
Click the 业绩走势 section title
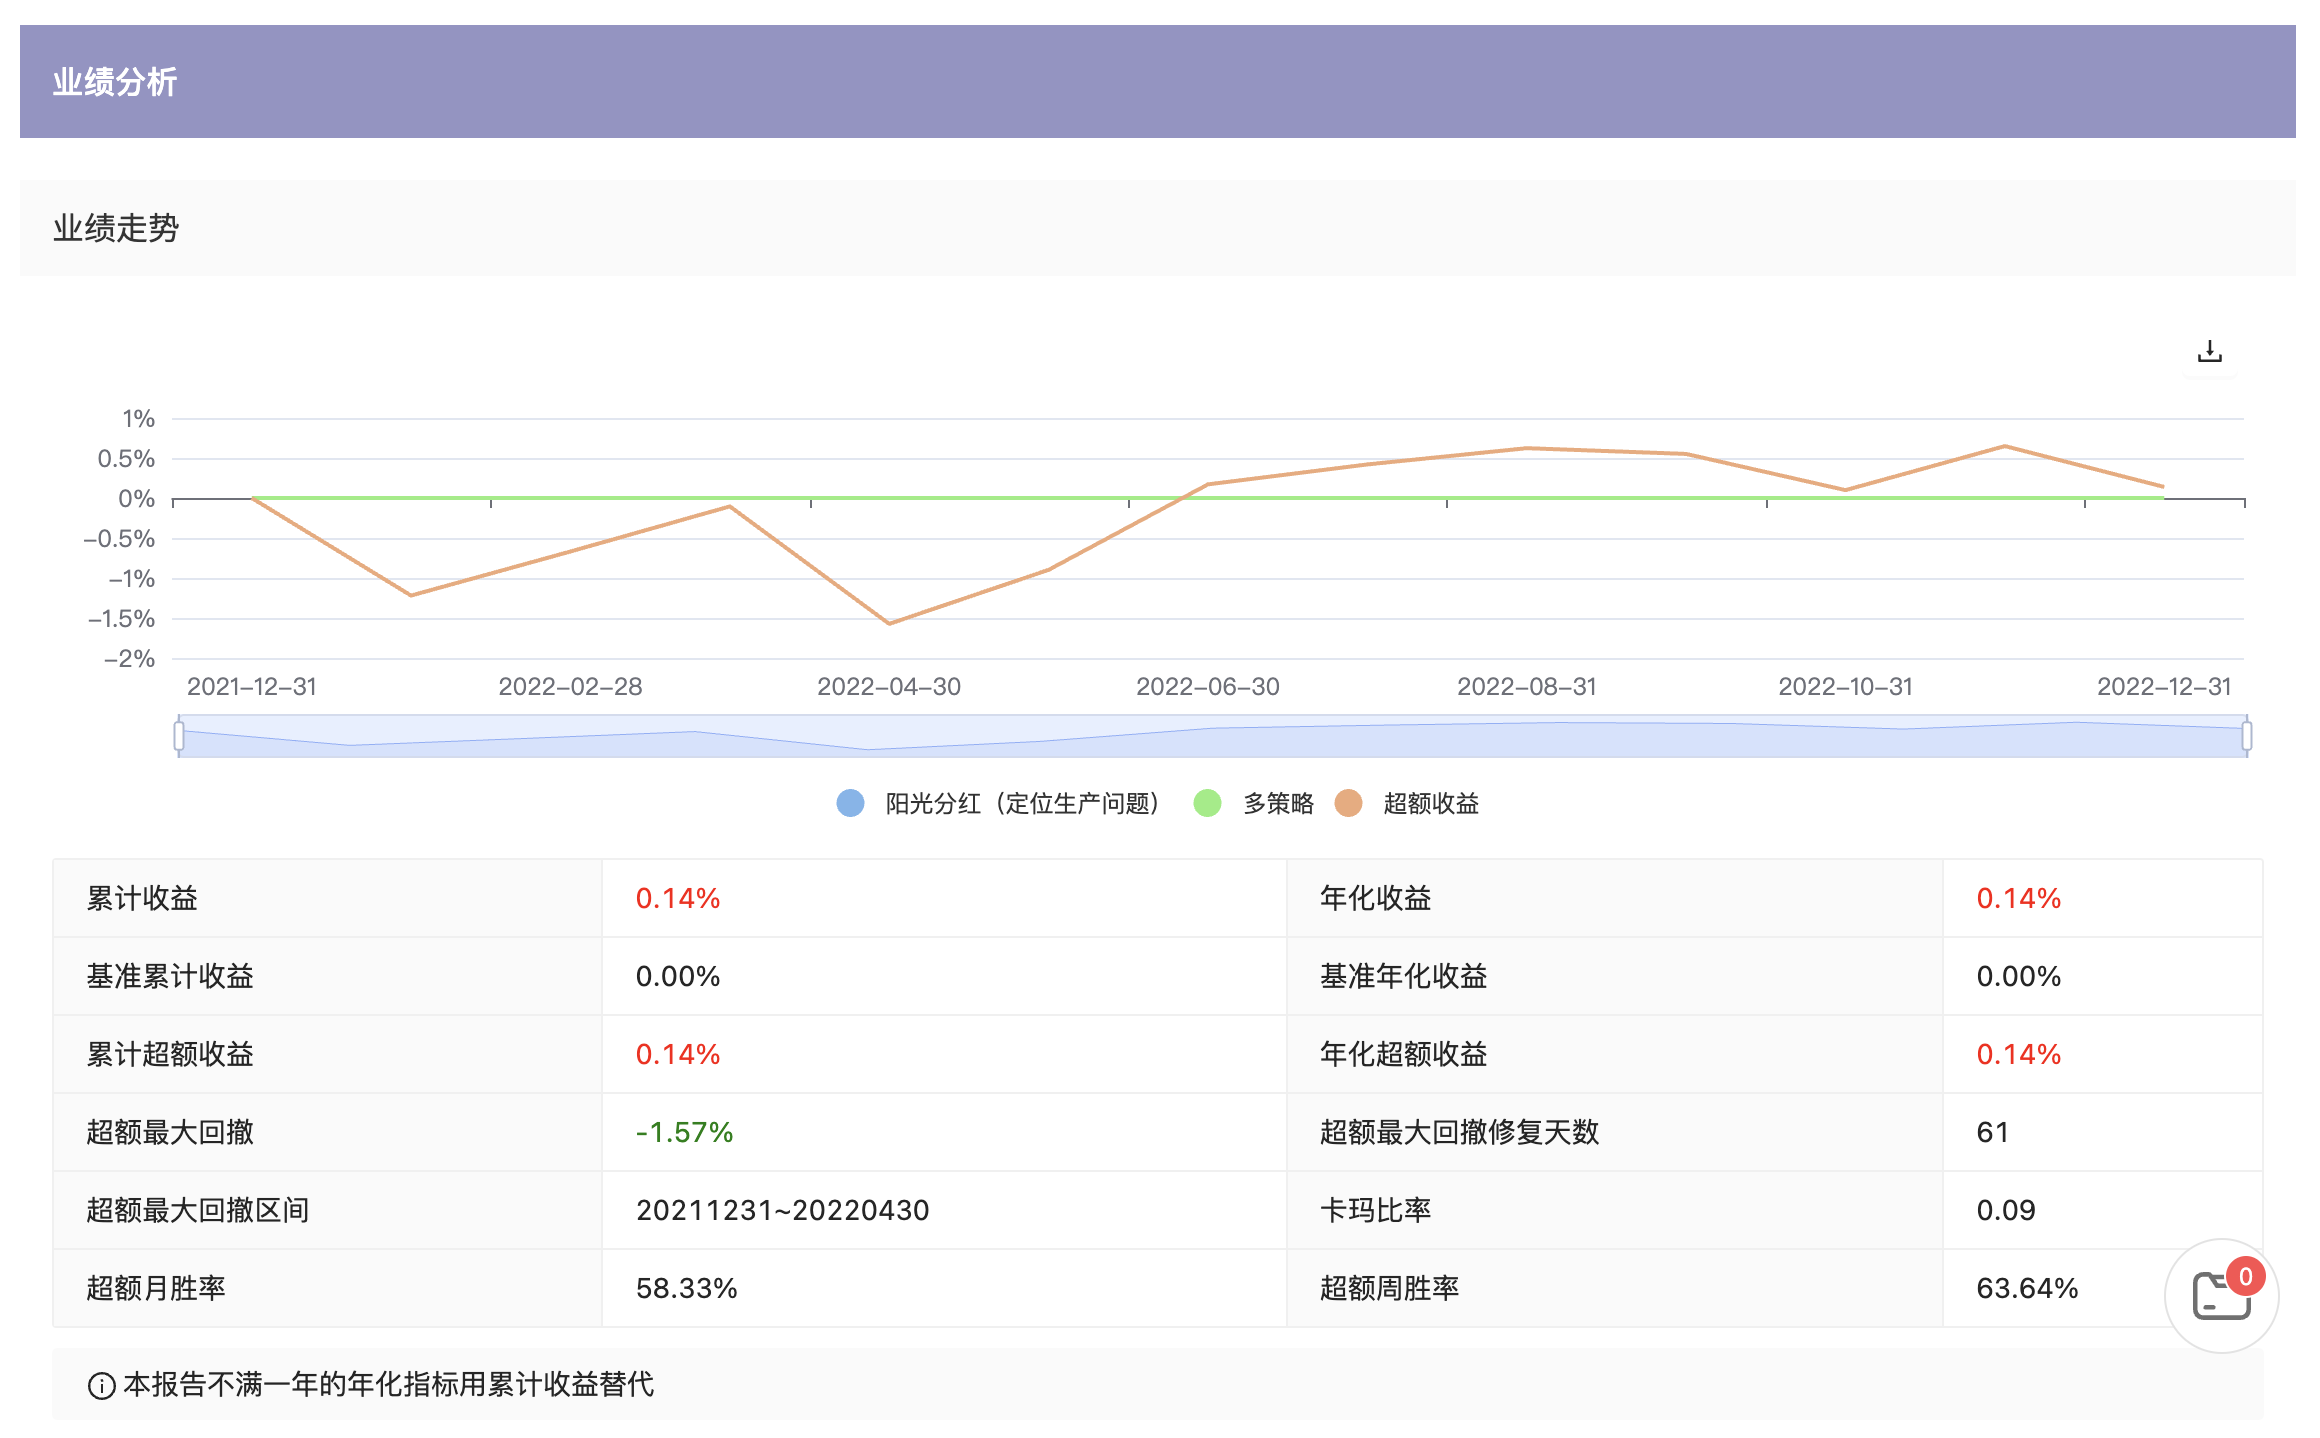(116, 228)
